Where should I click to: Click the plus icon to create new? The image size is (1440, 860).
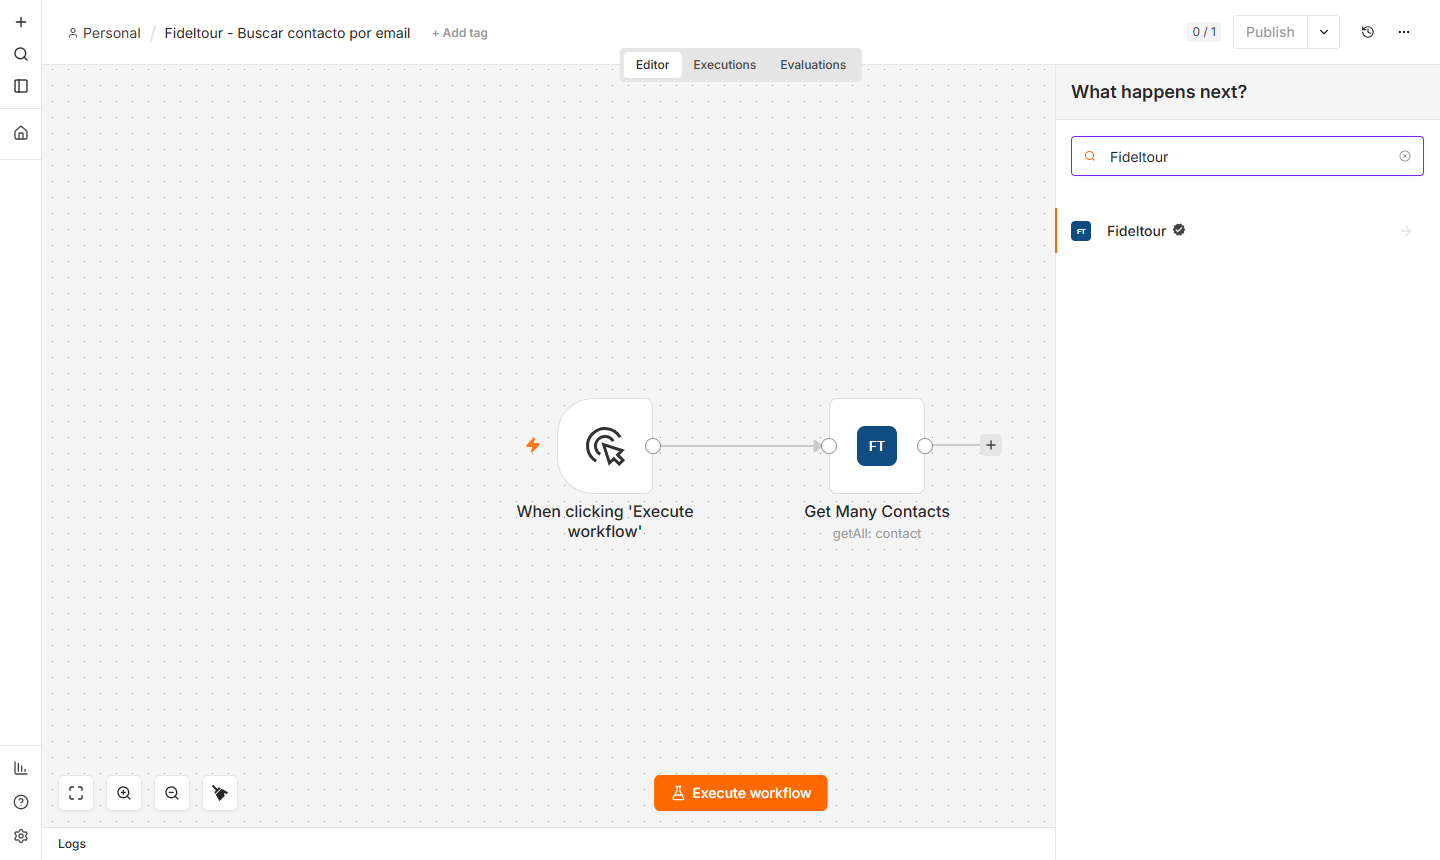21,22
